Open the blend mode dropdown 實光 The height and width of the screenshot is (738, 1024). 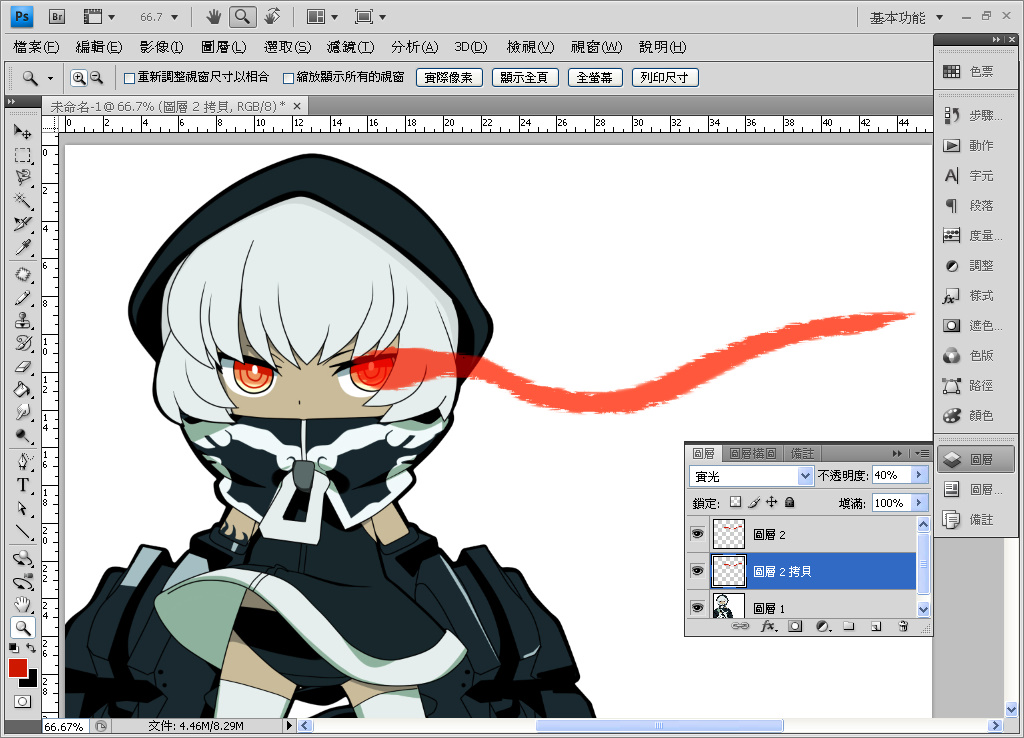(750, 476)
